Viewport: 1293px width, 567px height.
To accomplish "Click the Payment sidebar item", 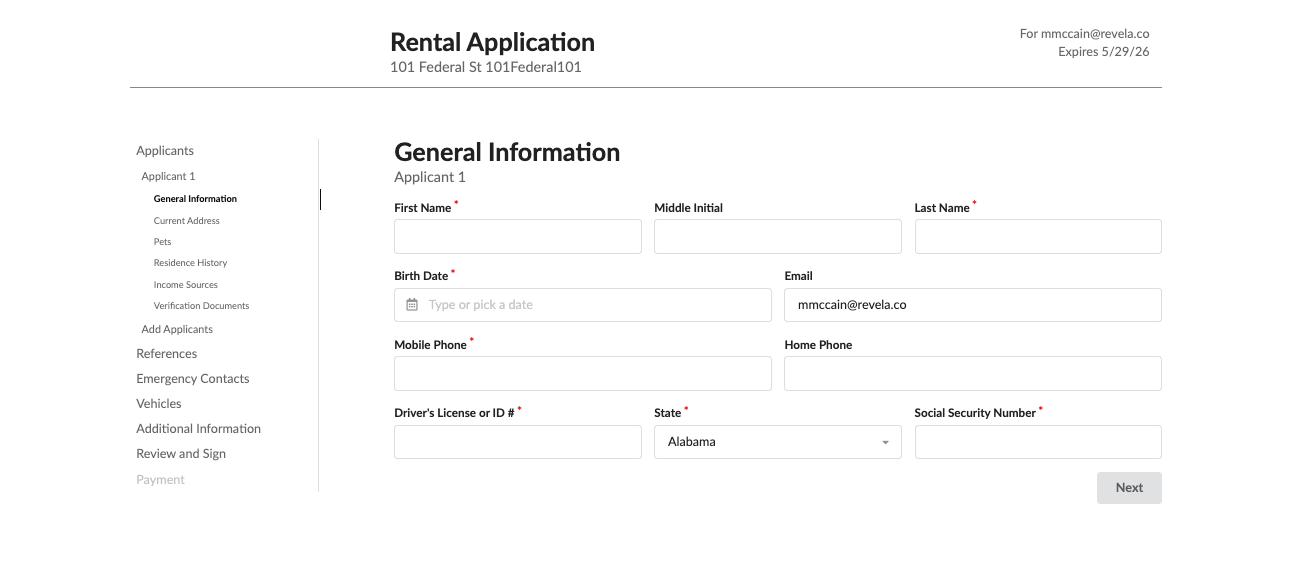I will (160, 480).
